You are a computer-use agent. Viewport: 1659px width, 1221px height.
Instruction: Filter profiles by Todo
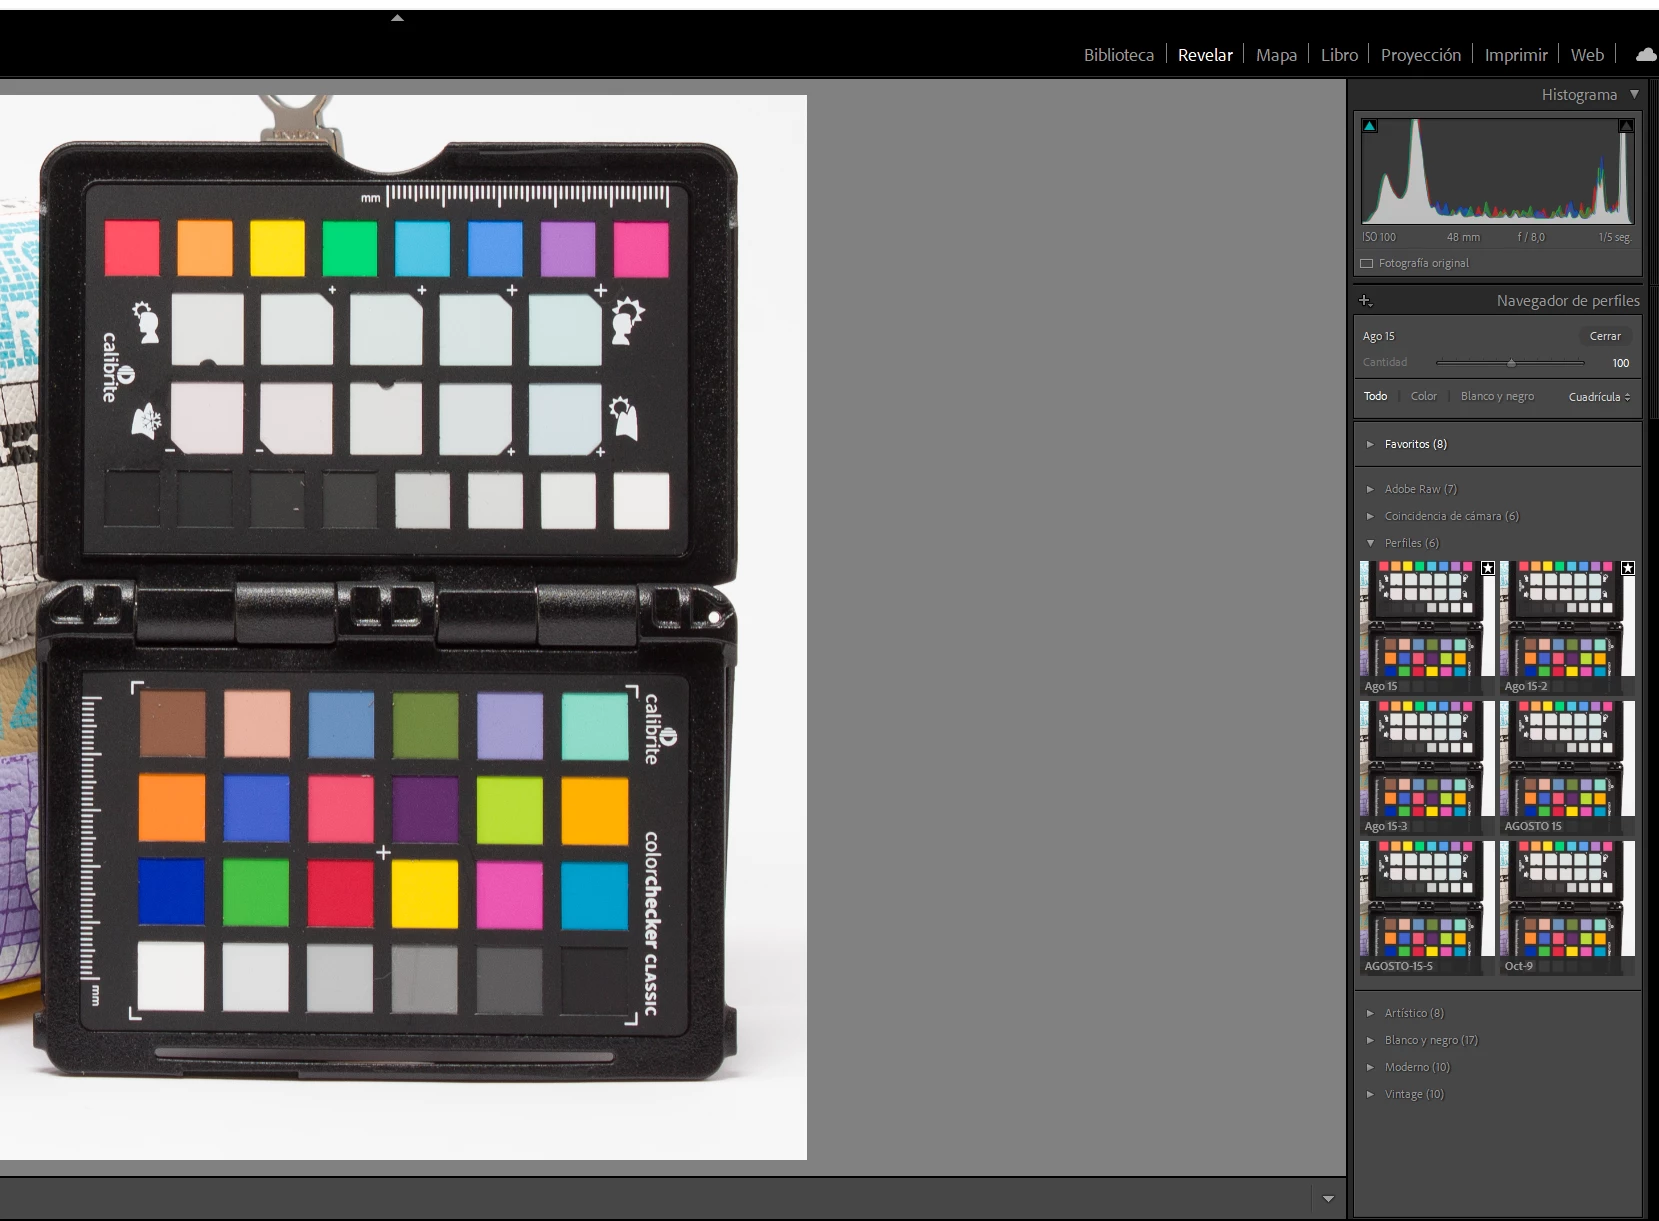click(x=1375, y=396)
